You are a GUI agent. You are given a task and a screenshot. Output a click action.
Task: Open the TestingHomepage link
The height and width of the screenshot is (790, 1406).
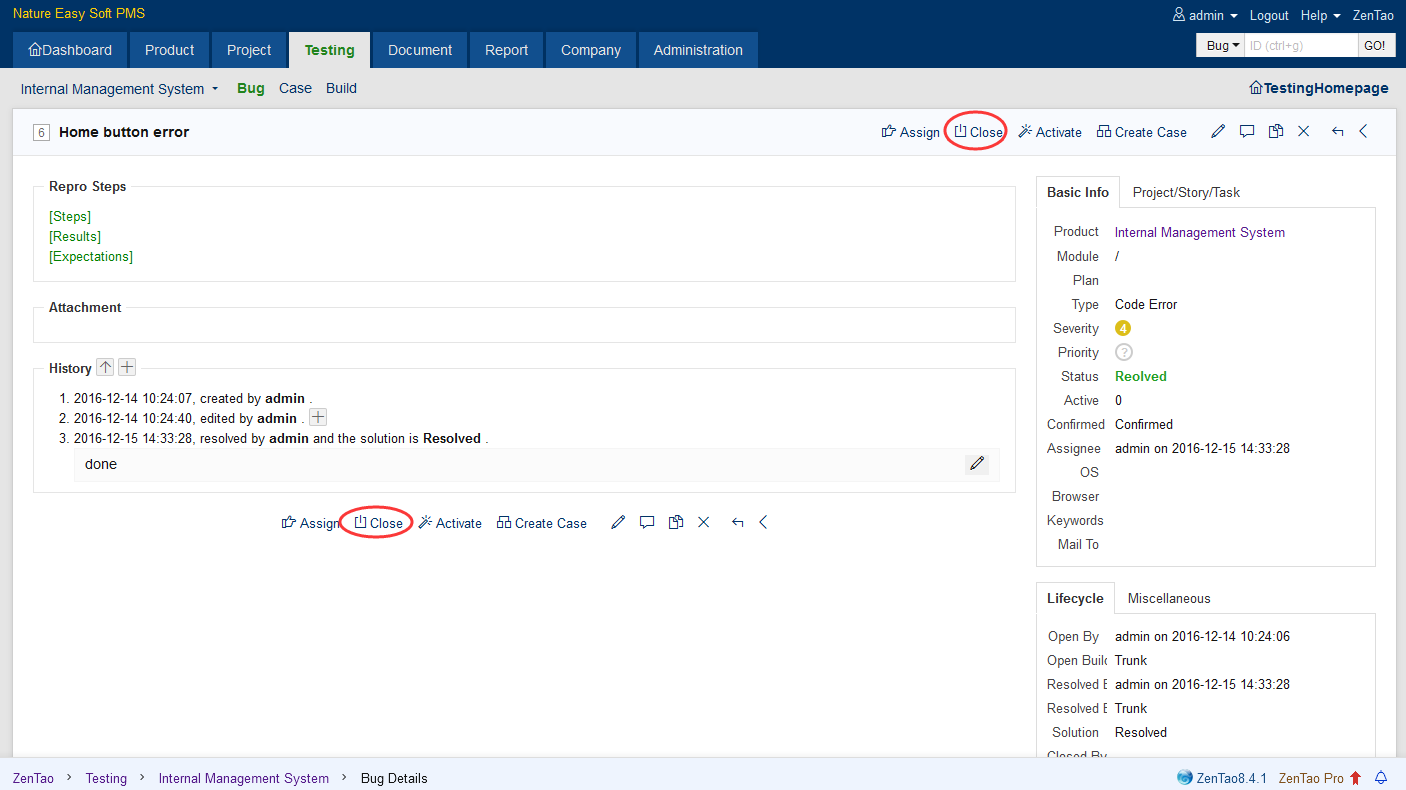tap(1318, 88)
